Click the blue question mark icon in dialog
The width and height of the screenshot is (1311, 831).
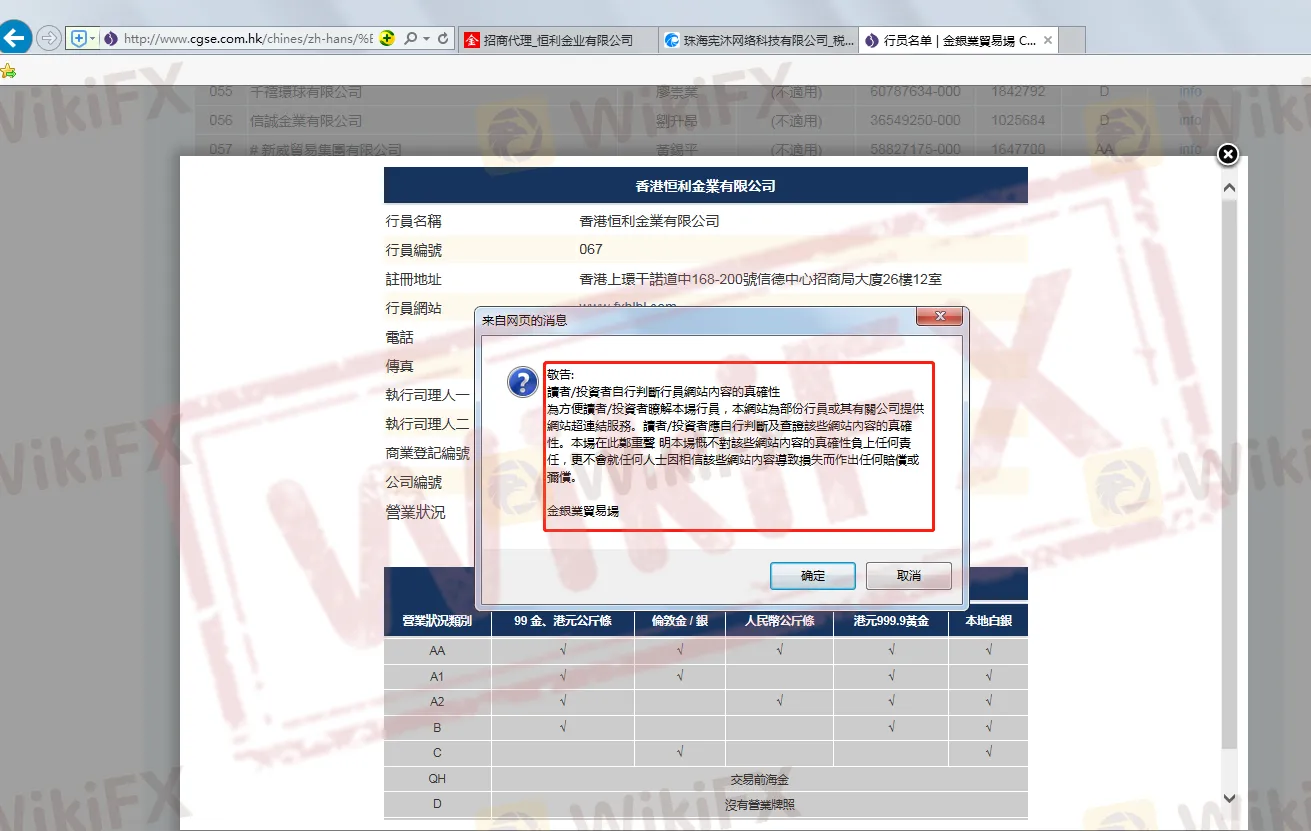click(523, 381)
